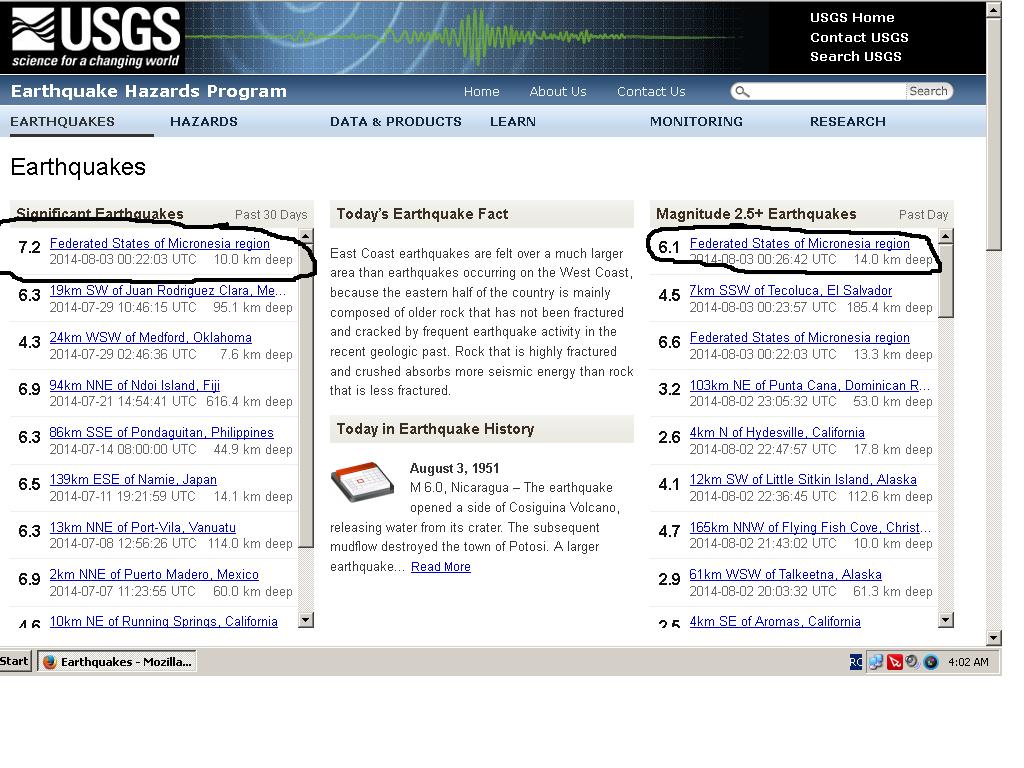
Task: Open the 4km N of Hydesville, California link
Action: point(777,433)
